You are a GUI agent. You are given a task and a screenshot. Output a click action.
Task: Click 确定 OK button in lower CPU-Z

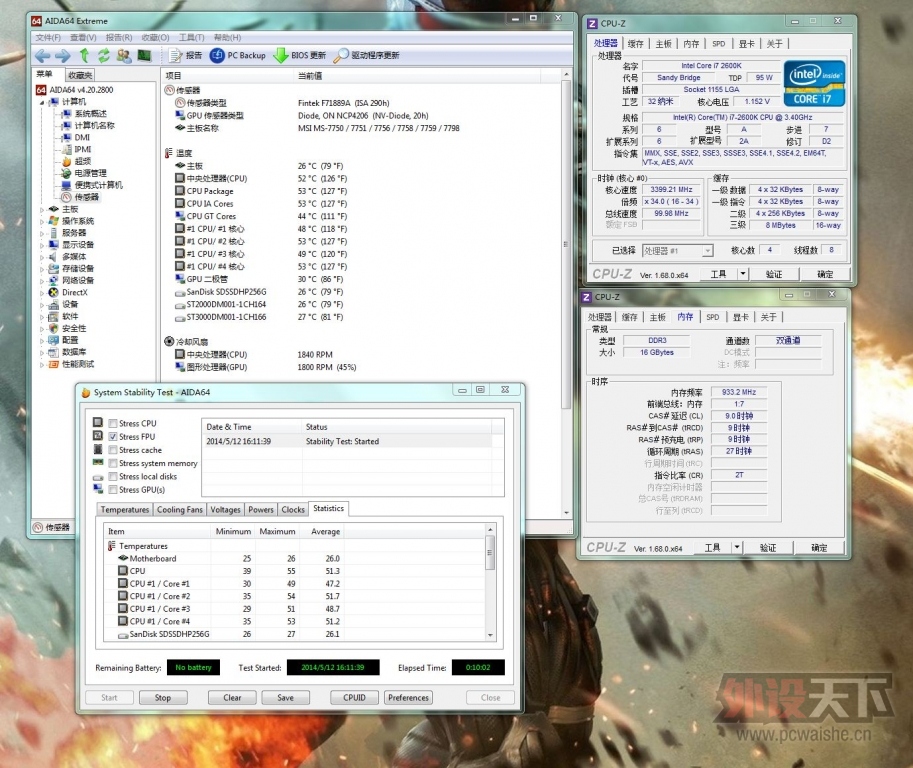(819, 547)
